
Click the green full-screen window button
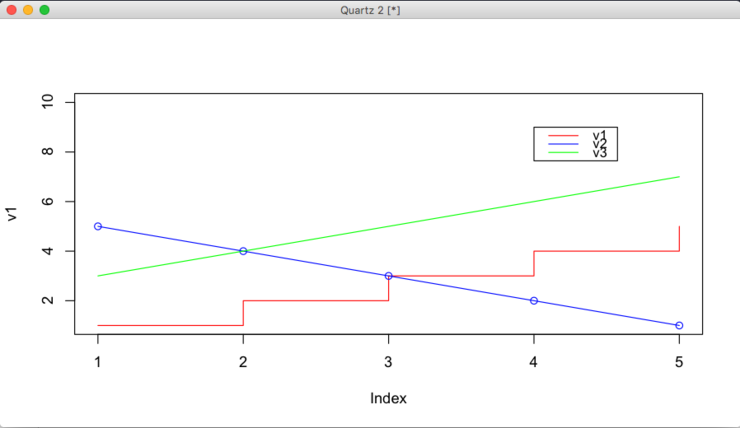(44, 9)
